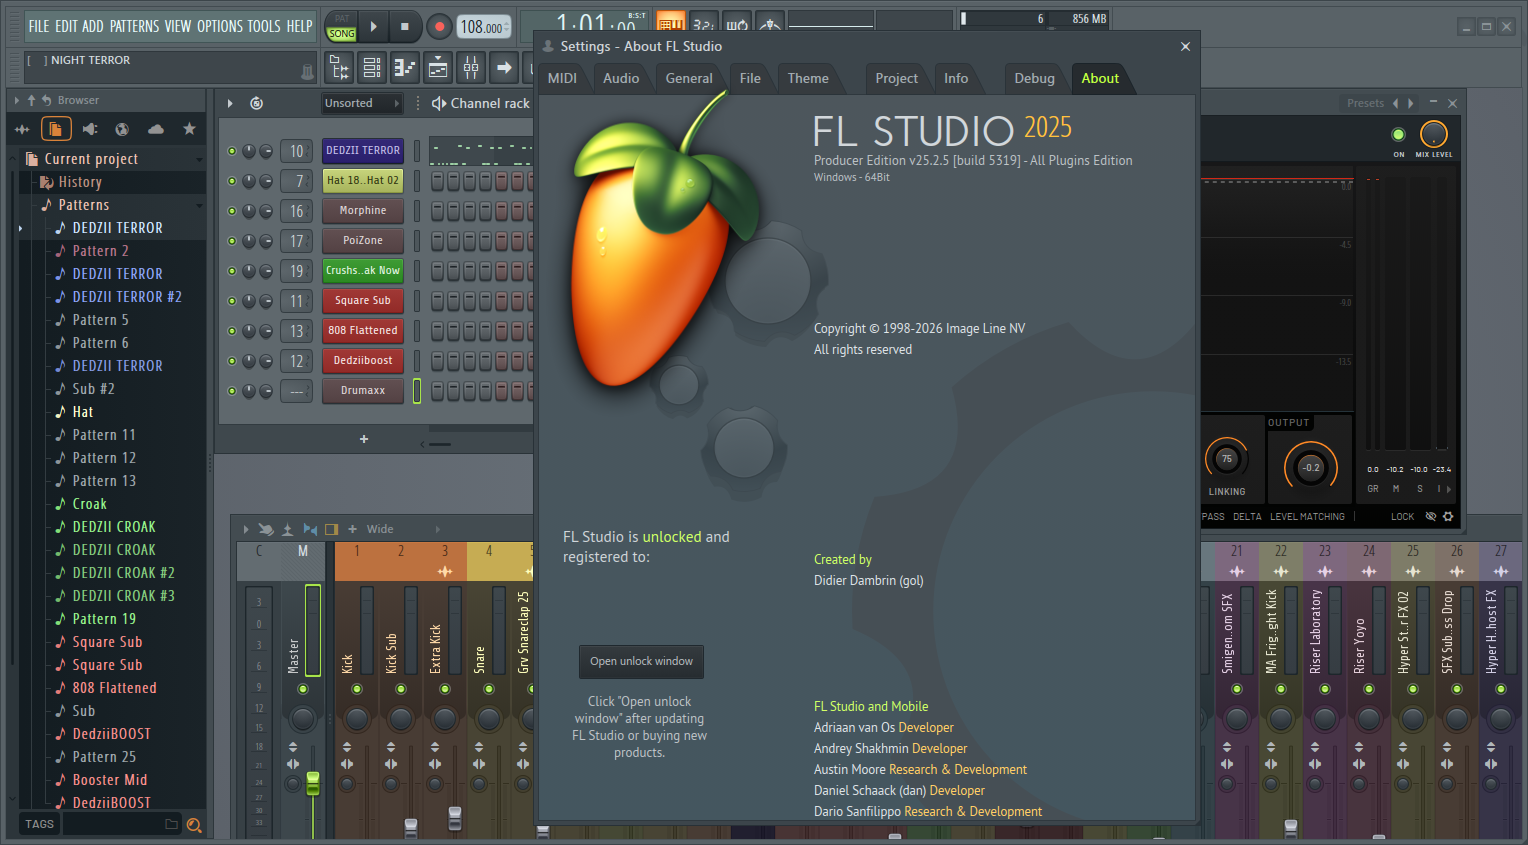Select the star favorites tab in Browser
Viewport: 1528px width, 845px height.
pyautogui.click(x=189, y=129)
